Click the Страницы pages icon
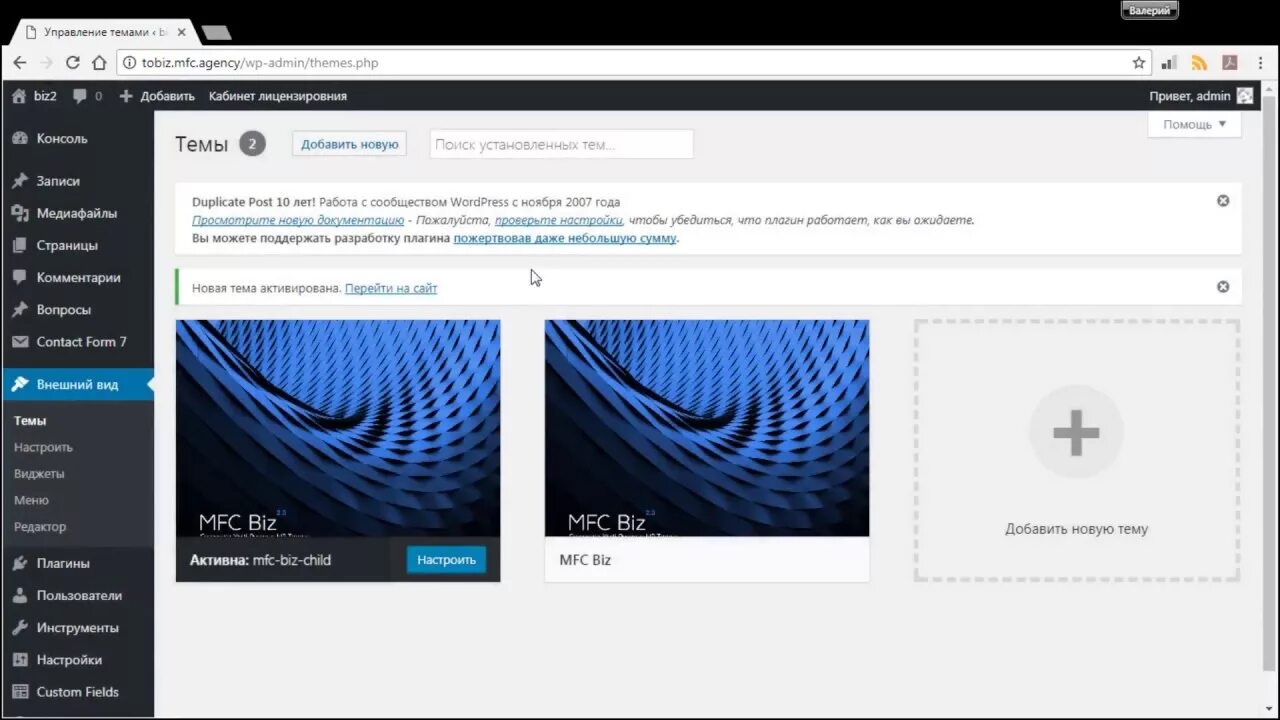The image size is (1280, 720). pos(20,245)
